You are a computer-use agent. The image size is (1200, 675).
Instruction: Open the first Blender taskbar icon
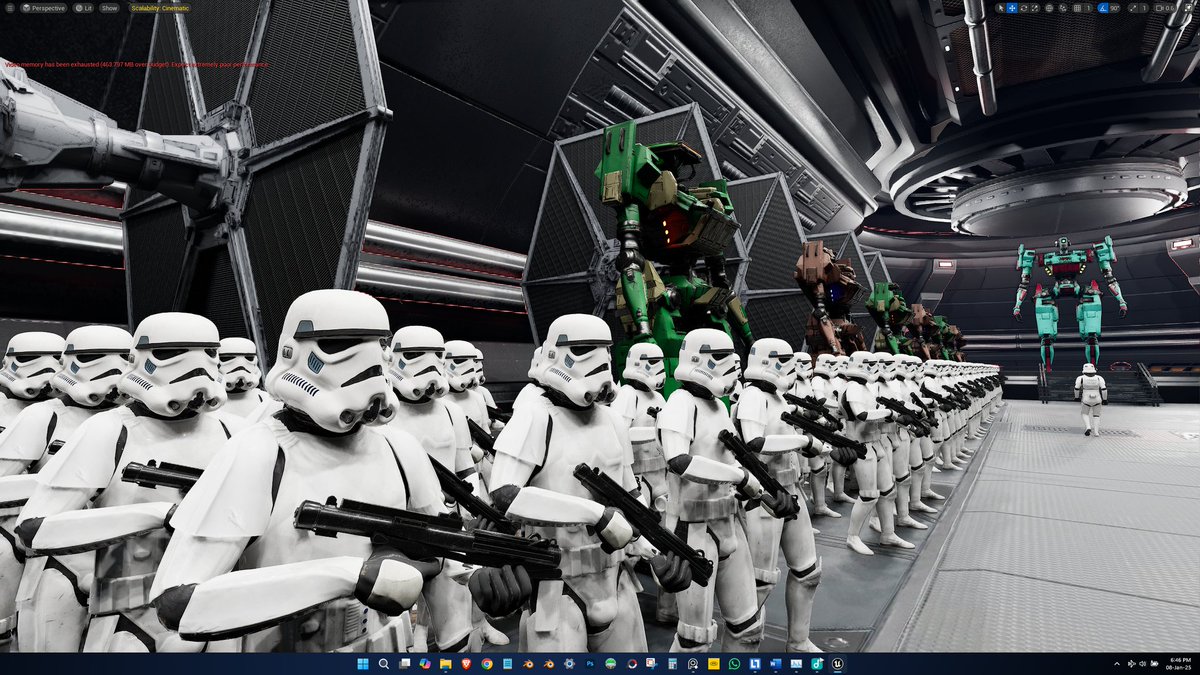528,664
